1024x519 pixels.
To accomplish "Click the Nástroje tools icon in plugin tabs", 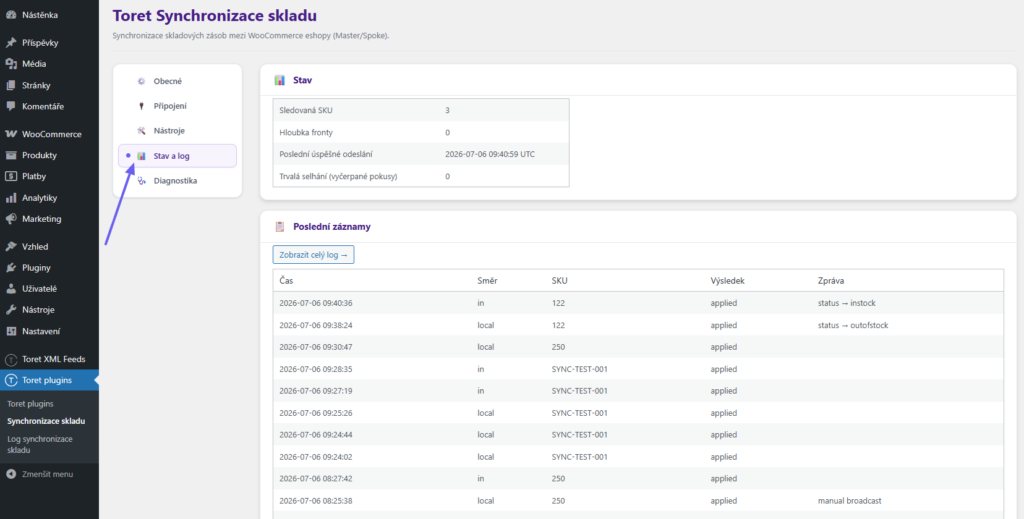I will (140, 131).
